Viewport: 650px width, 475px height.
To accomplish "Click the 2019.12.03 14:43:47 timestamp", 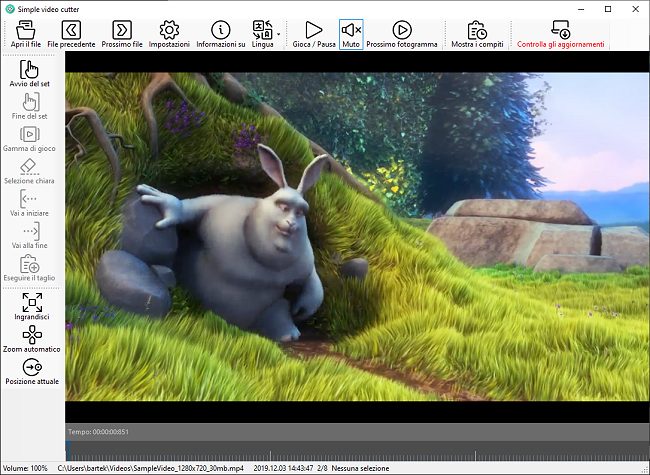I will tap(283, 468).
